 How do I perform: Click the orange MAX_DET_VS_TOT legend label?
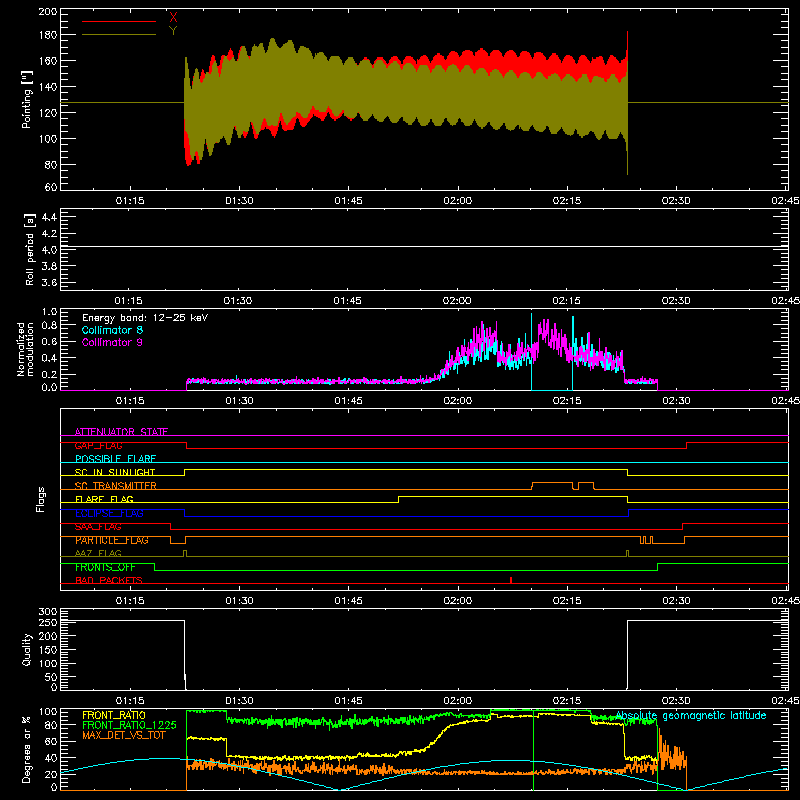[123, 735]
